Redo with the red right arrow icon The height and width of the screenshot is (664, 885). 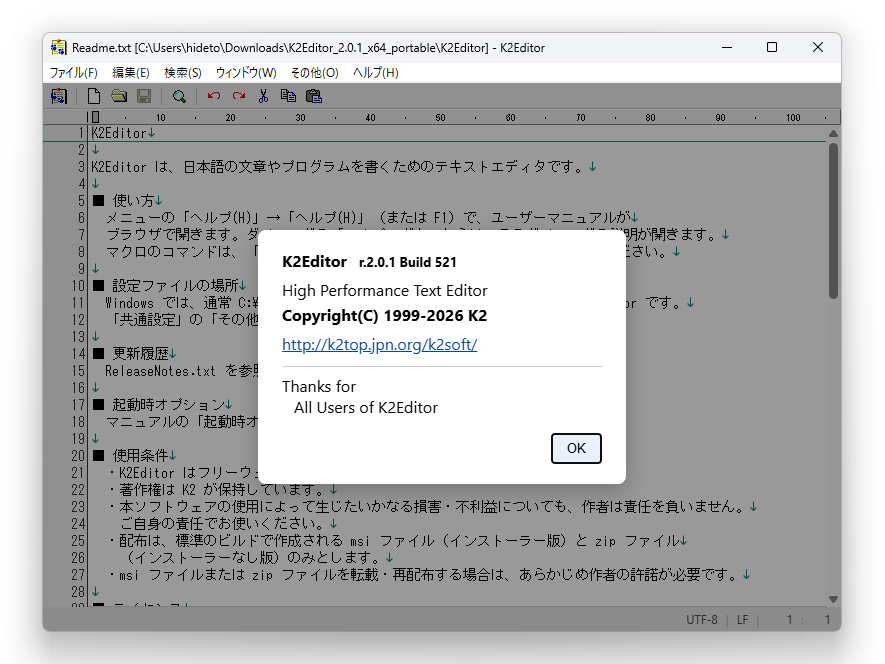(239, 96)
